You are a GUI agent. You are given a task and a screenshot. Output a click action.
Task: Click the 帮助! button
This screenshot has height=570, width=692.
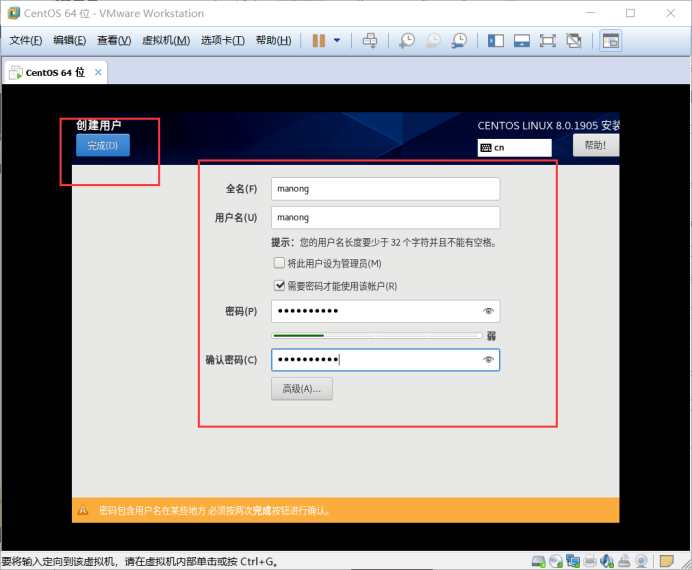tap(595, 145)
